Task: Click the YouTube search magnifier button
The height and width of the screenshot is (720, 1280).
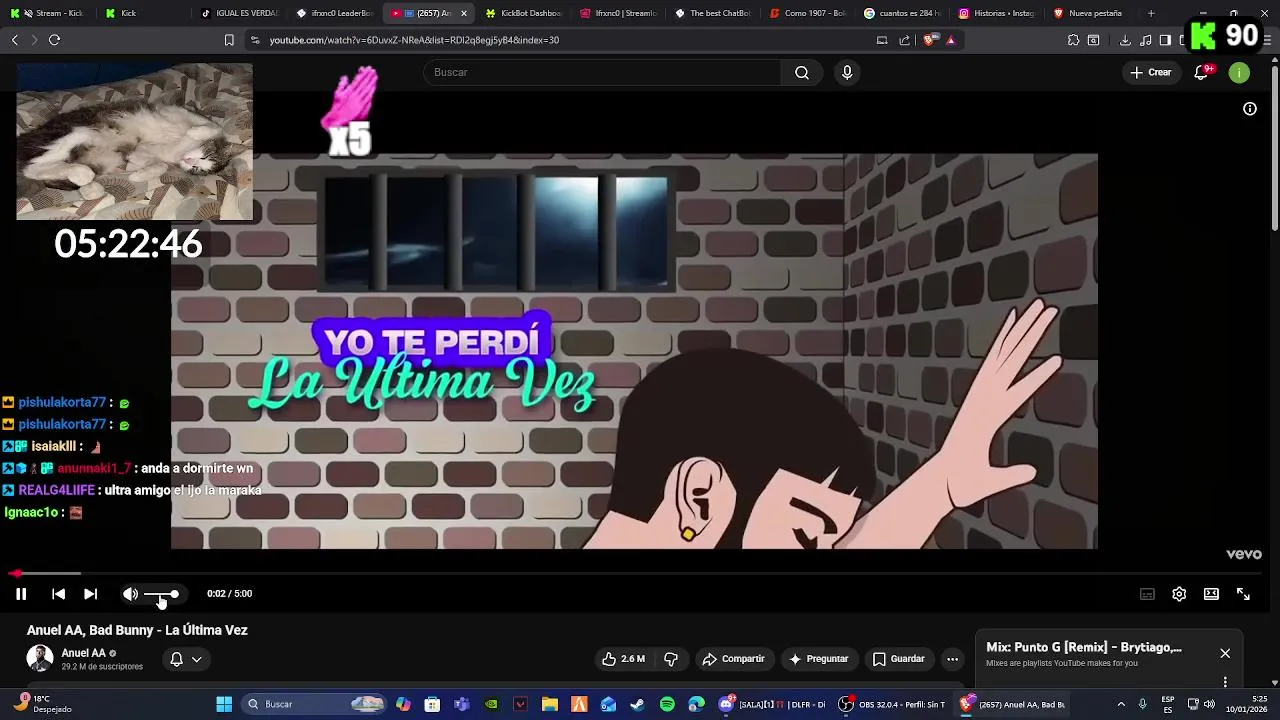Action: (x=802, y=72)
